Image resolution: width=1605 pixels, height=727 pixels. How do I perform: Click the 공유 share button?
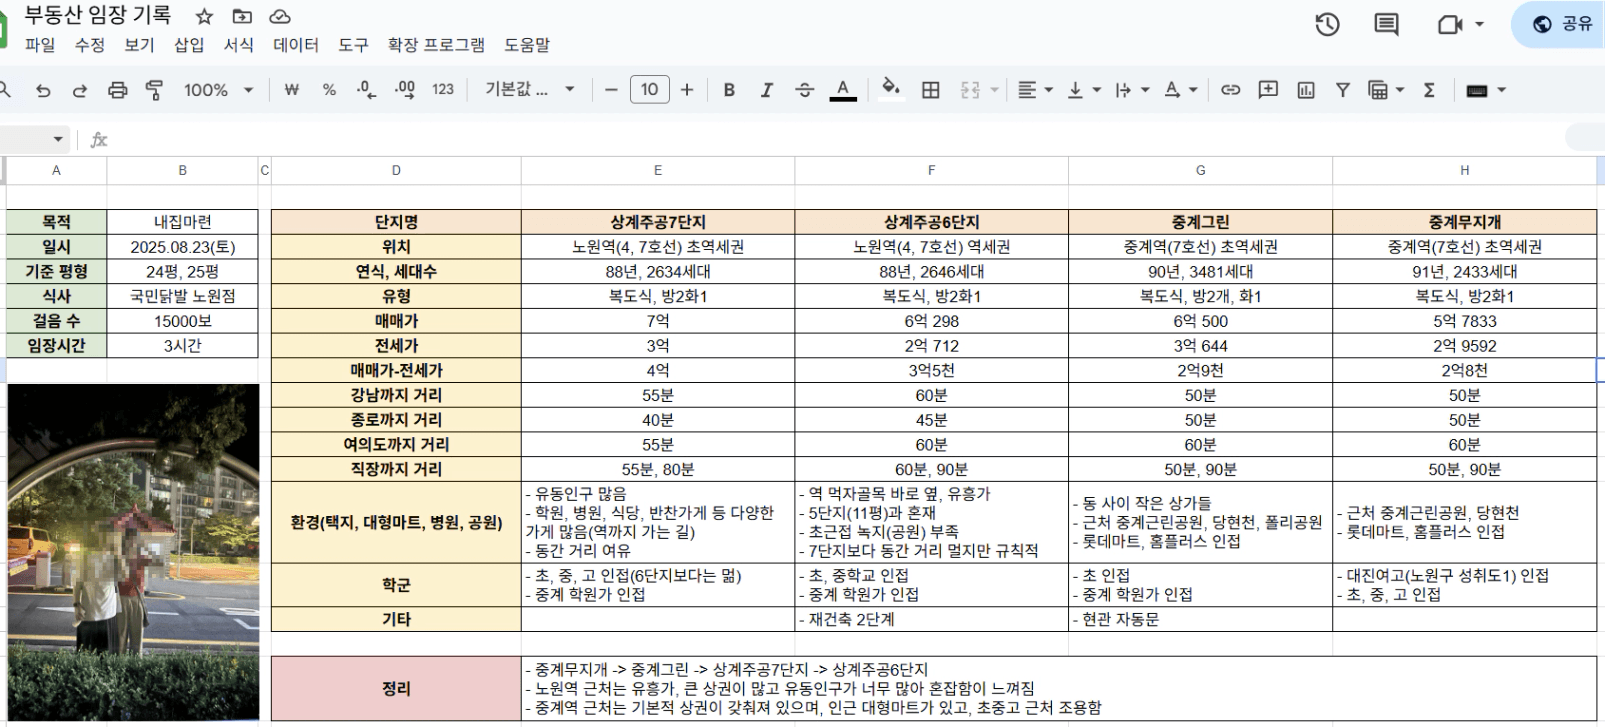[1562, 25]
